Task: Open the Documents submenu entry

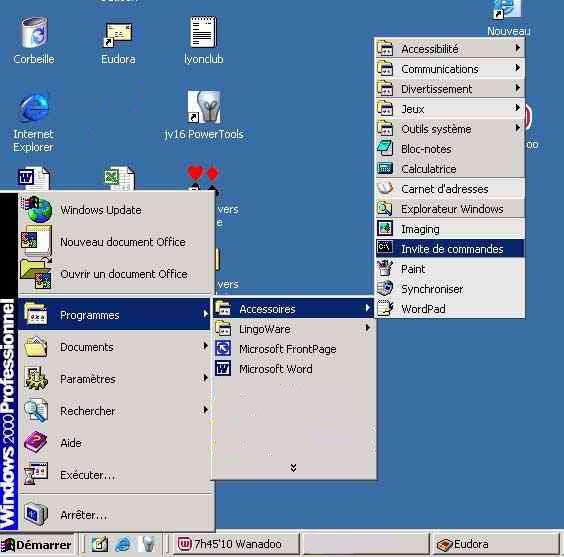Action: tap(114, 347)
